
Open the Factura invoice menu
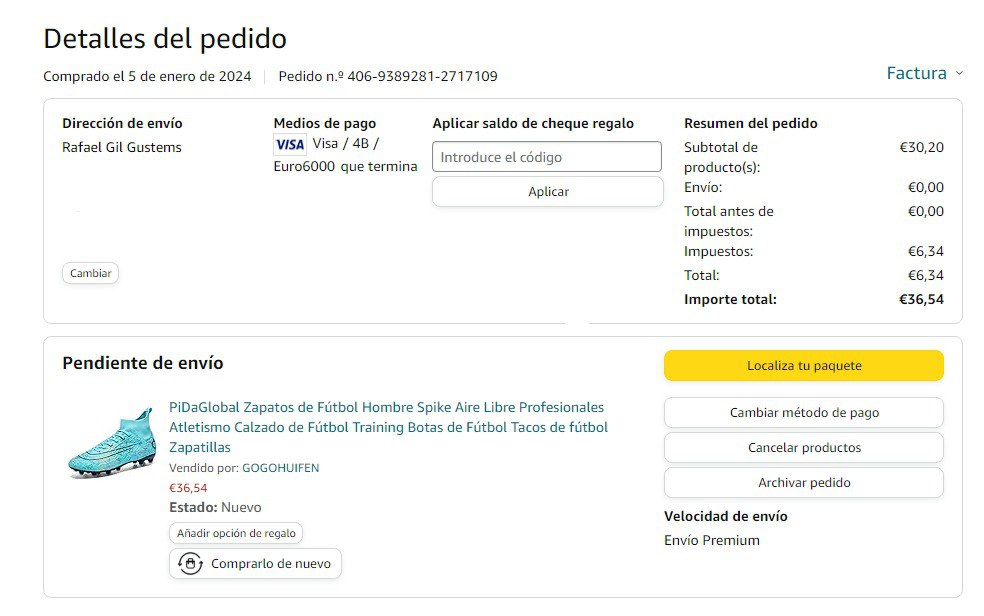916,73
